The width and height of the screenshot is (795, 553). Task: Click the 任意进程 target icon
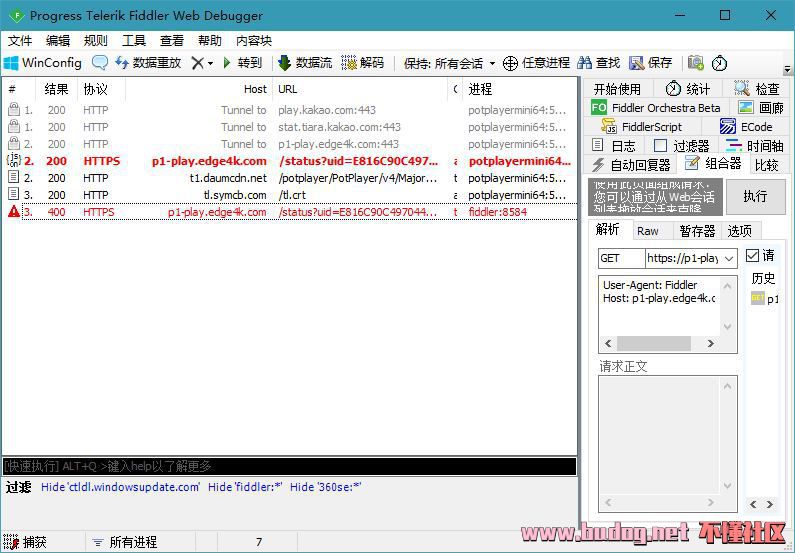click(536, 63)
